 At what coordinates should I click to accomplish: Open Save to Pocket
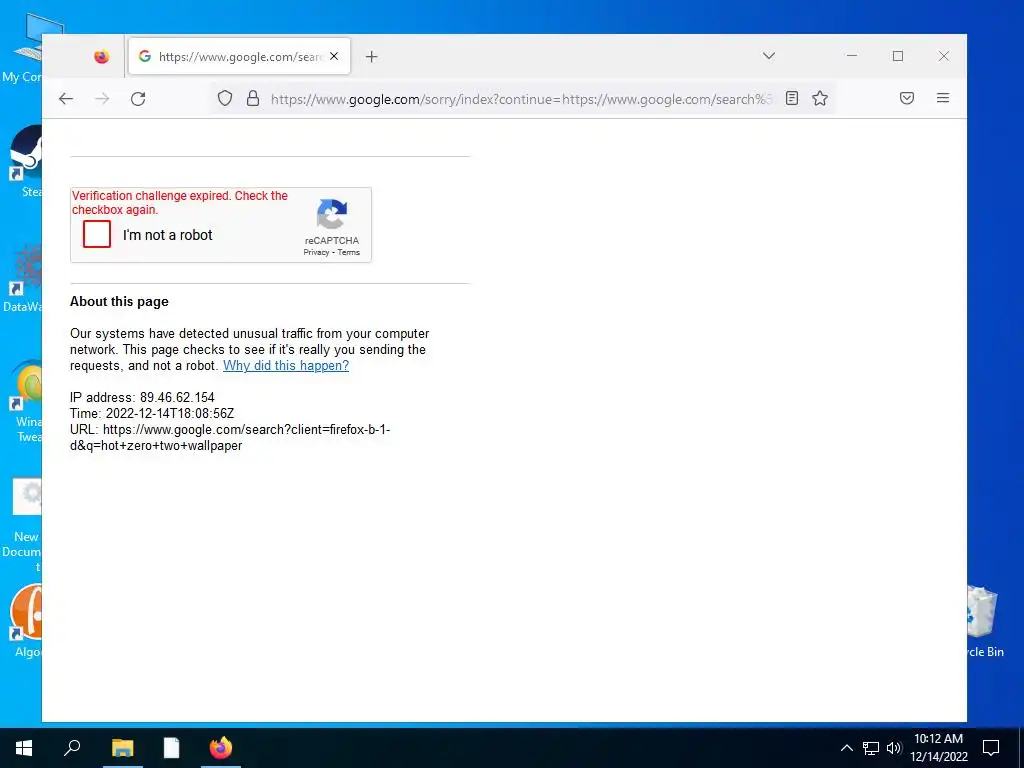(x=906, y=99)
